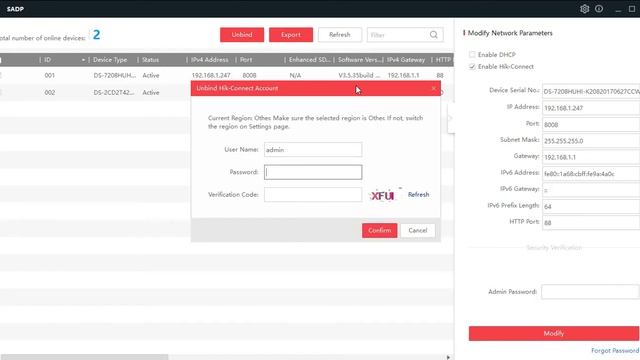
Task: Maximize the SADP window
Action: coord(632,9)
